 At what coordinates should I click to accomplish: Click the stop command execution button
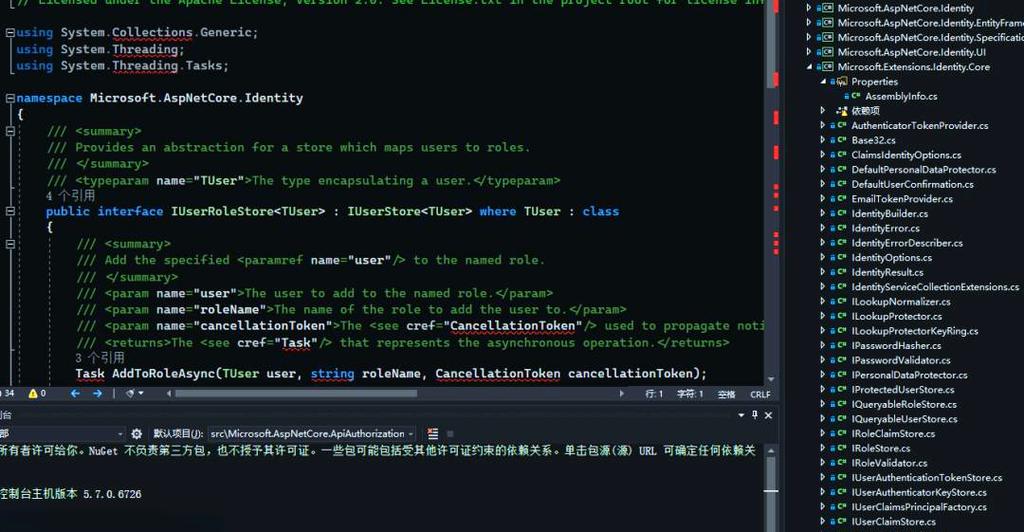pyautogui.click(x=450, y=433)
